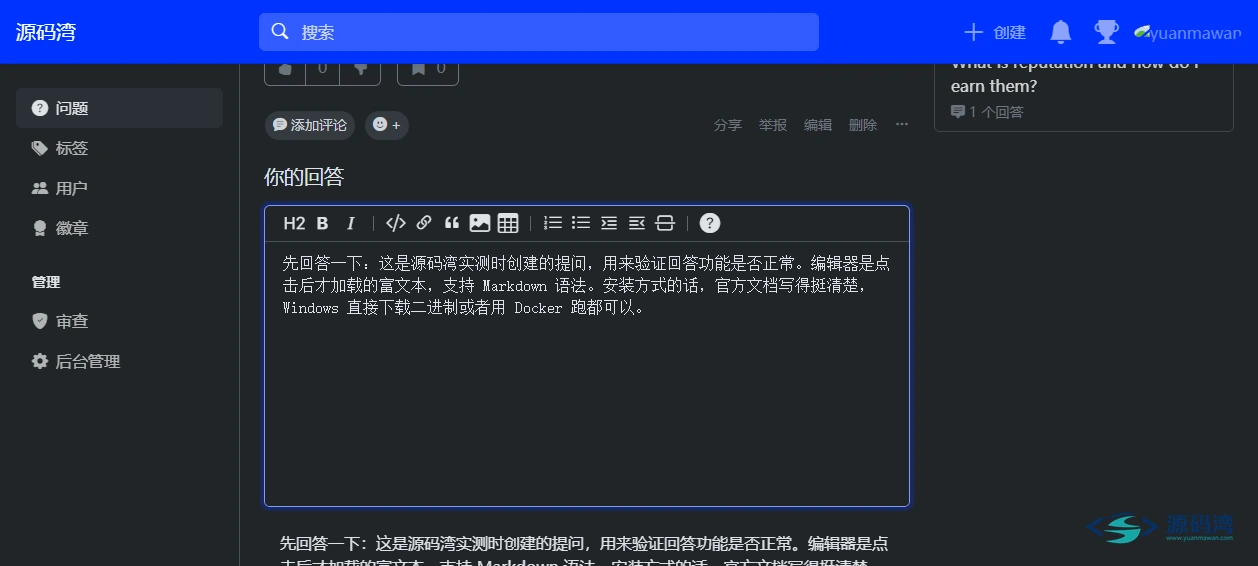This screenshot has width=1258, height=566.
Task: Create an ordered numbered list
Action: pos(553,223)
